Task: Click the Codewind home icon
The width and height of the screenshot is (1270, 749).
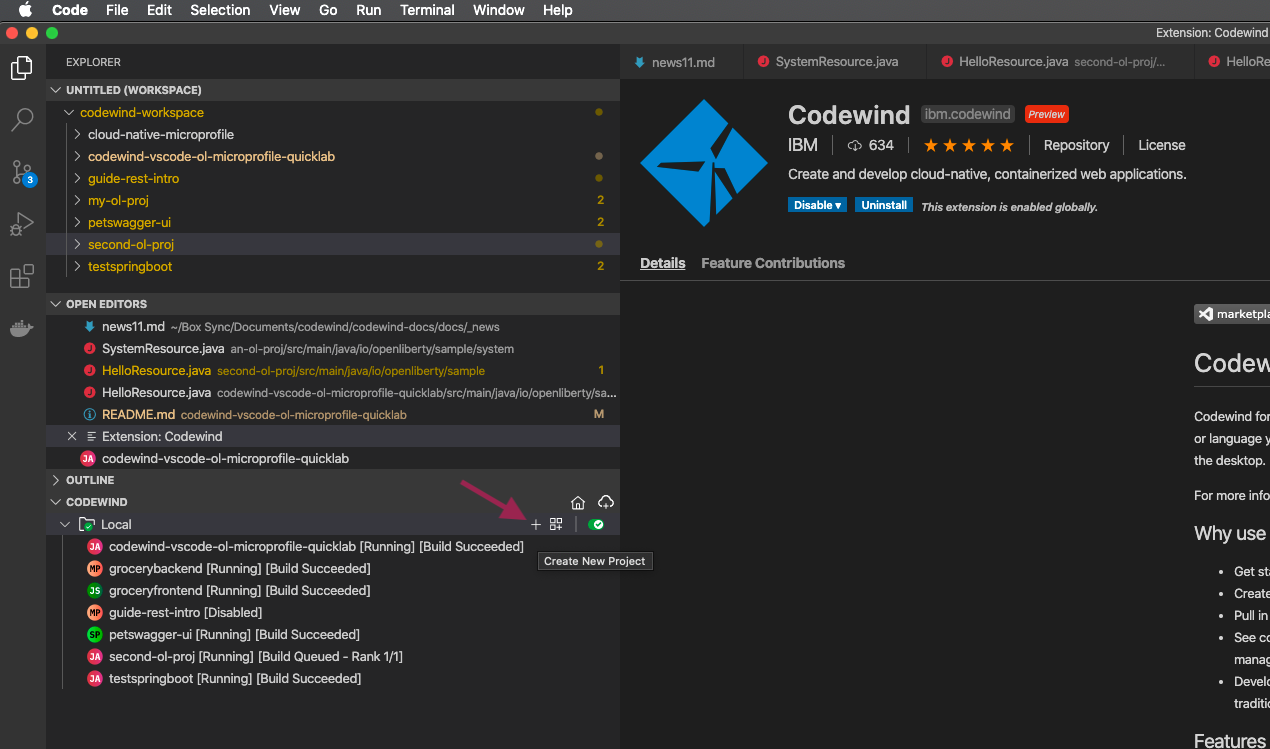Action: tap(578, 502)
